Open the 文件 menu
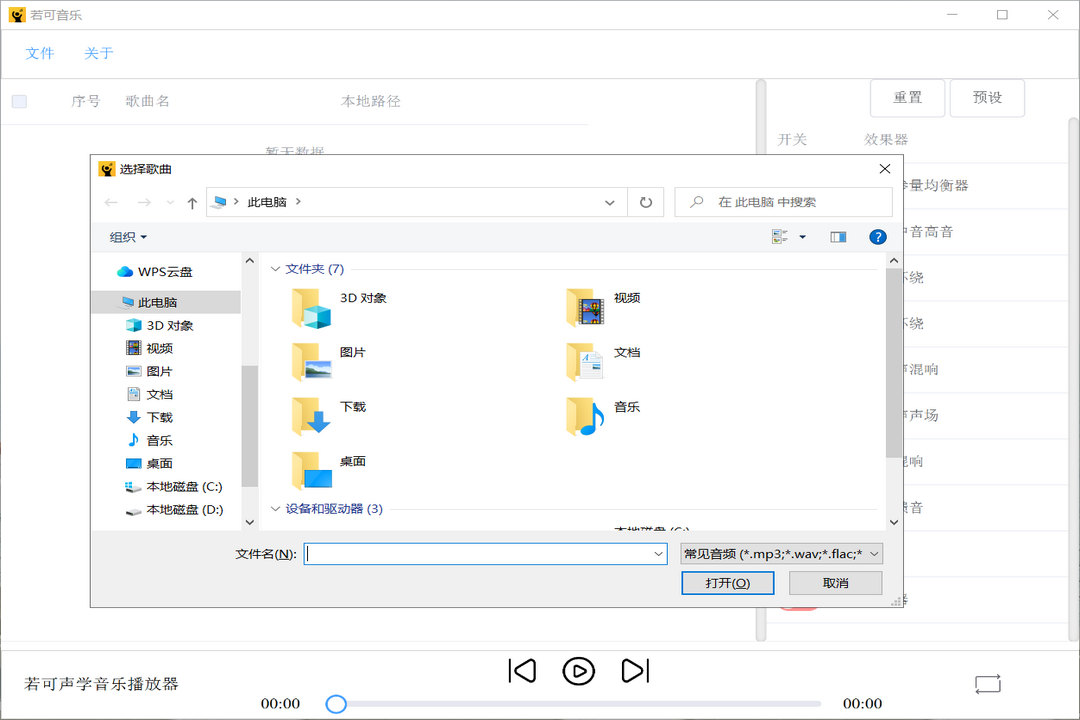 pos(40,53)
